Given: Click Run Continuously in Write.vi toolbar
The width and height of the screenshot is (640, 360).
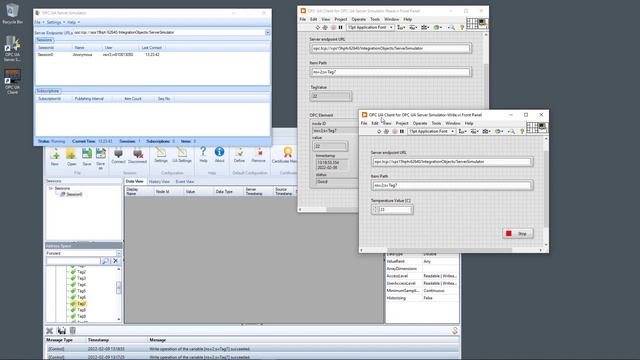Looking at the screenshot, I should tap(387, 131).
